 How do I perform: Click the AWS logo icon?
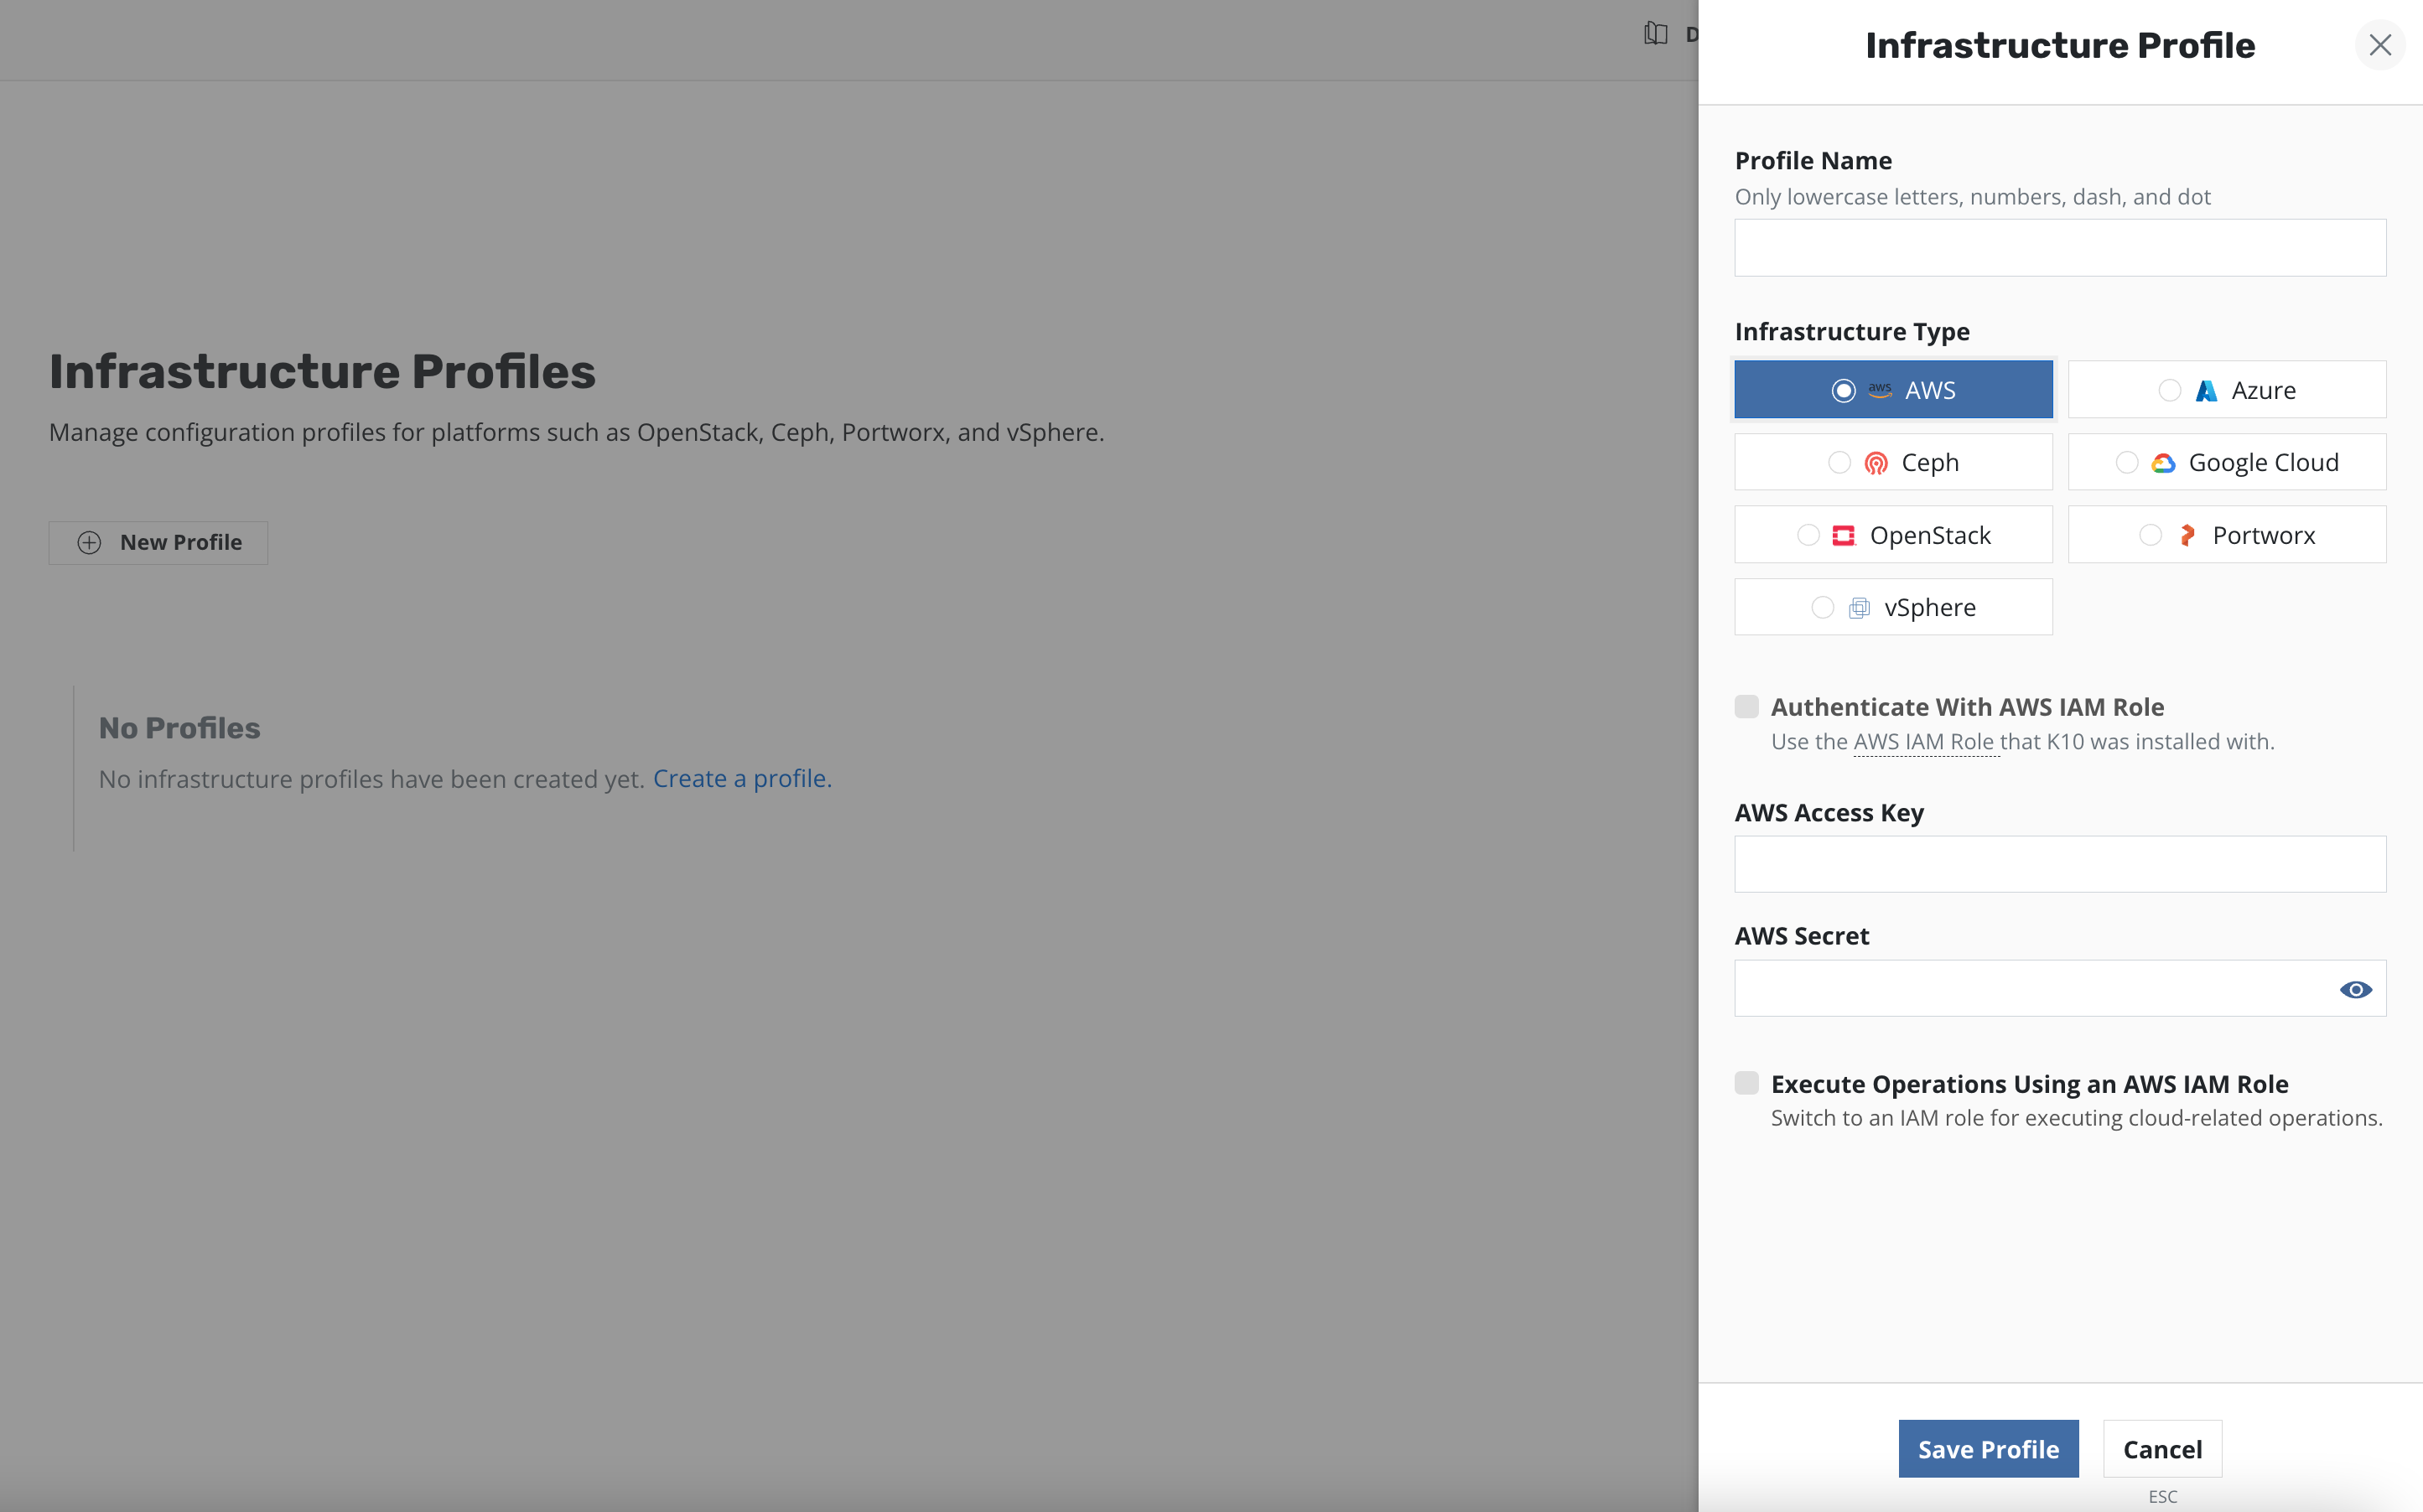pyautogui.click(x=1879, y=390)
